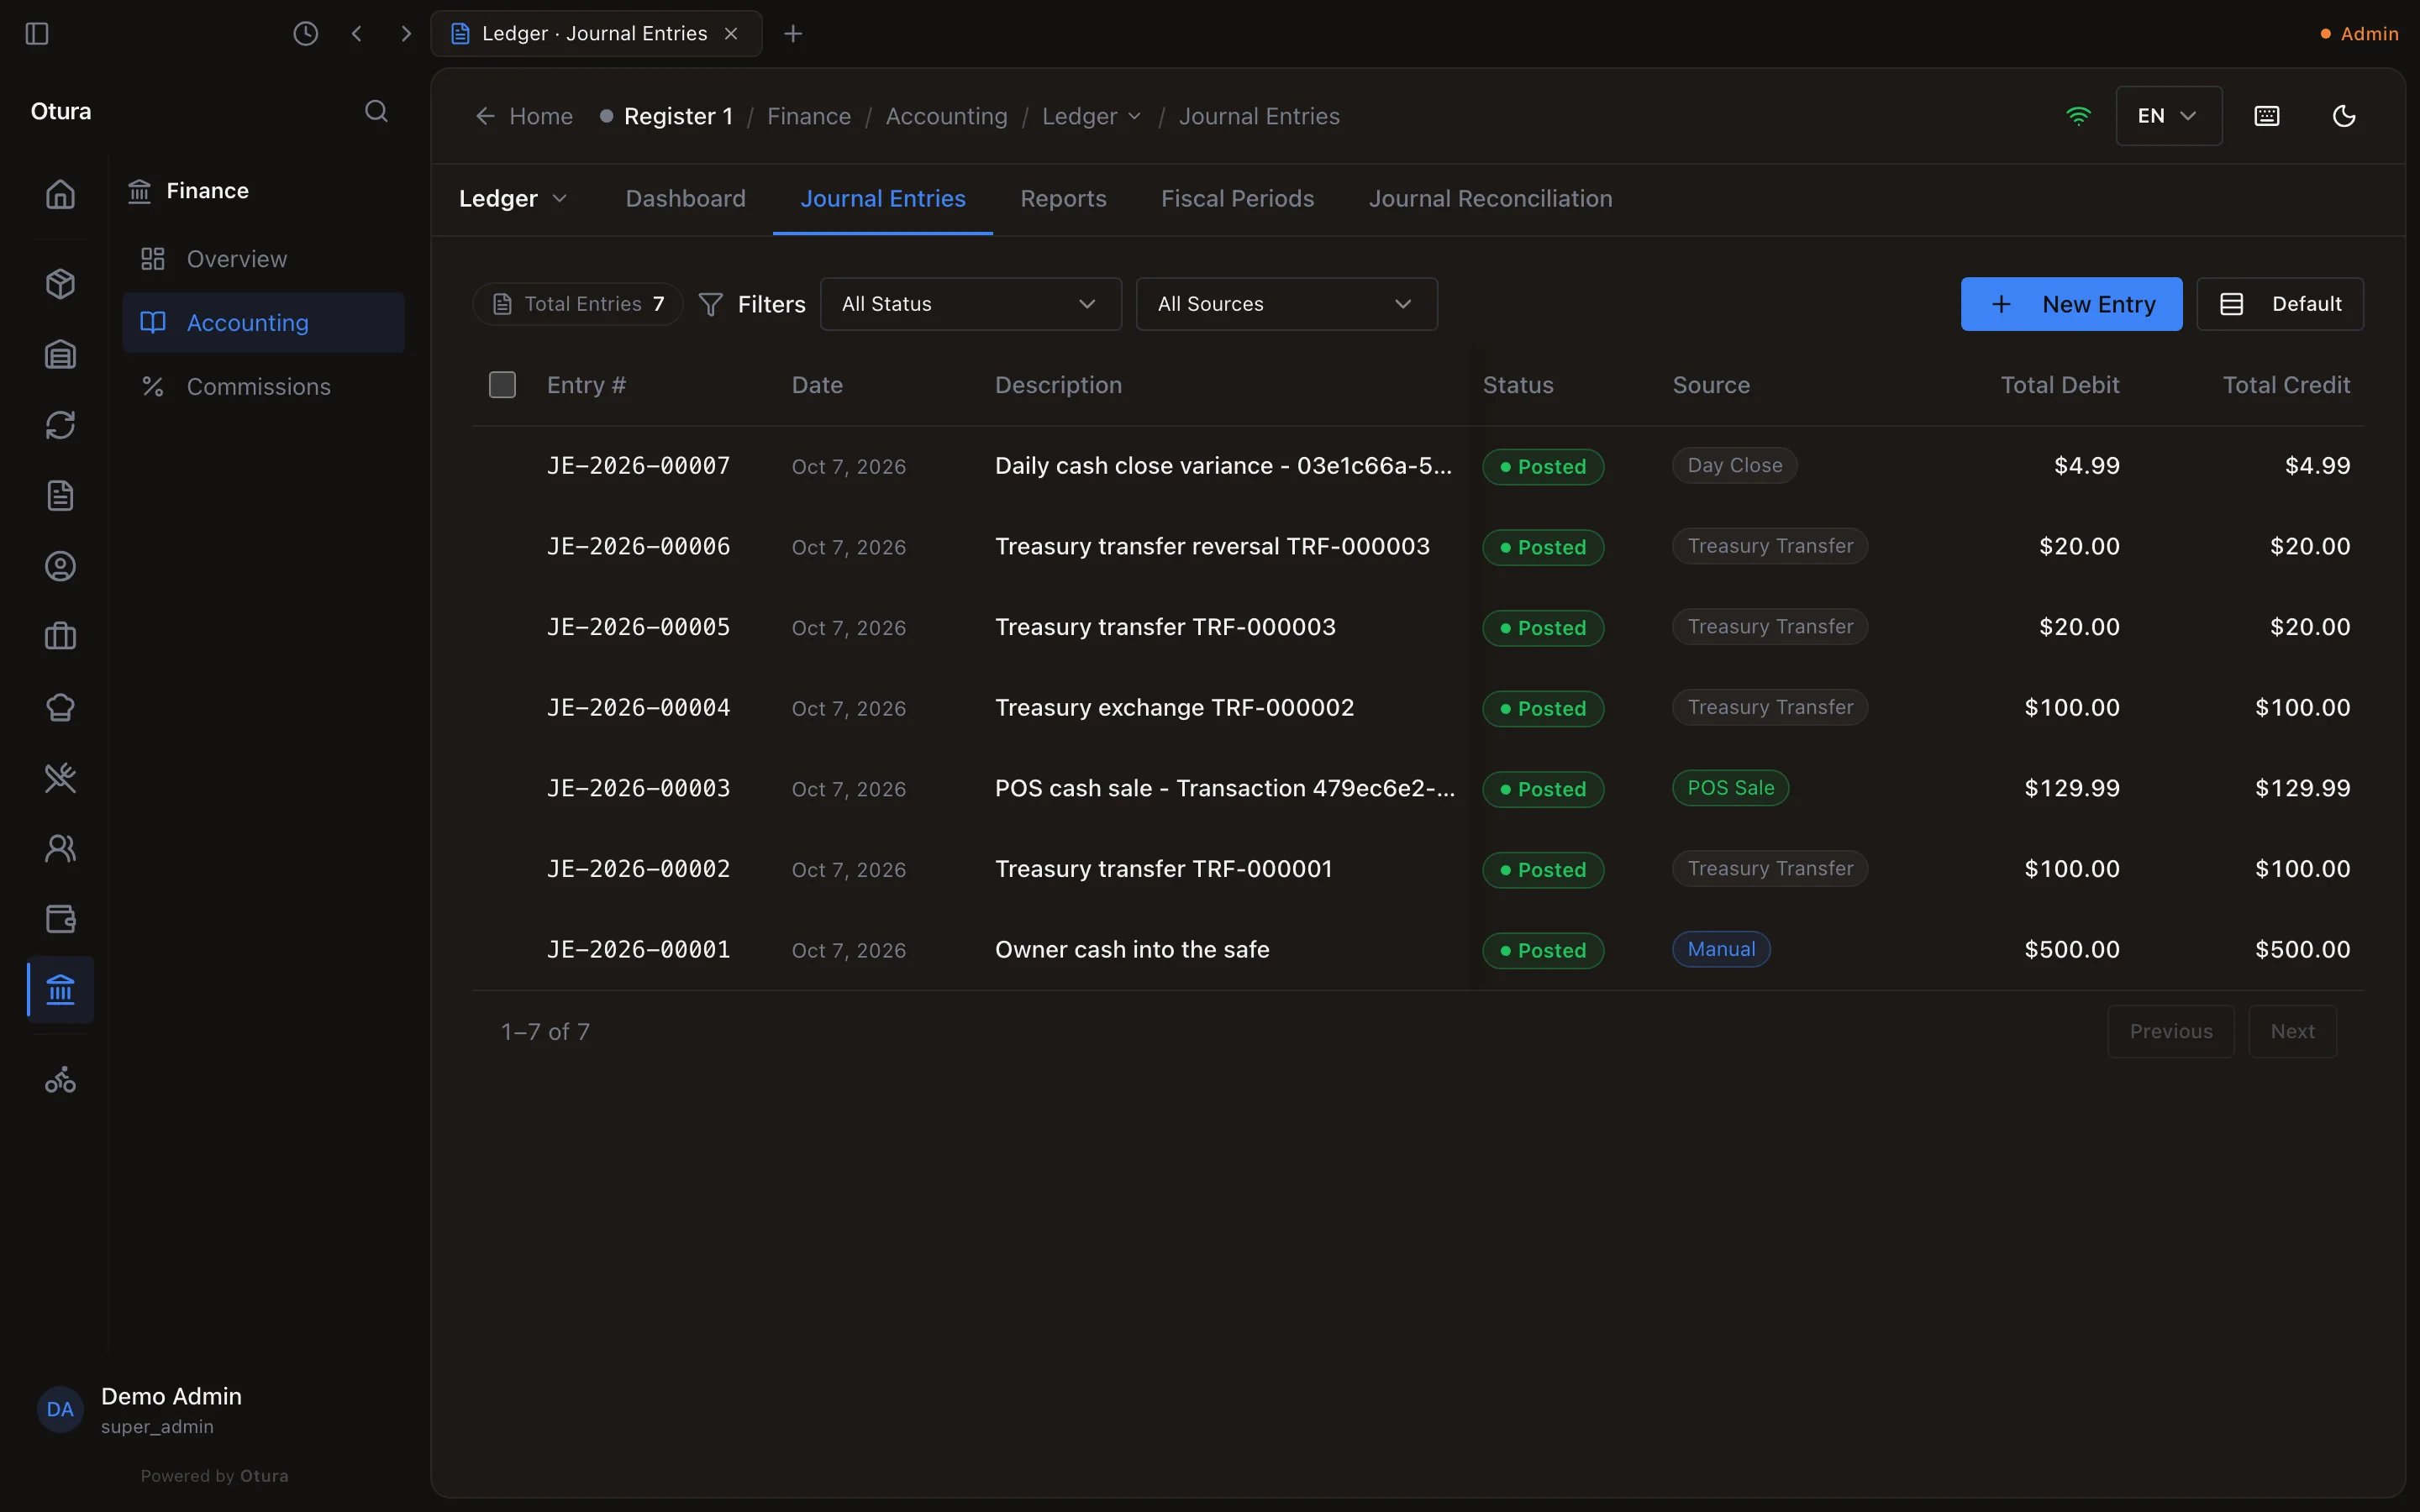Open the on-screen keyboard icon
This screenshot has height=1512, width=2420.
pos(2266,116)
